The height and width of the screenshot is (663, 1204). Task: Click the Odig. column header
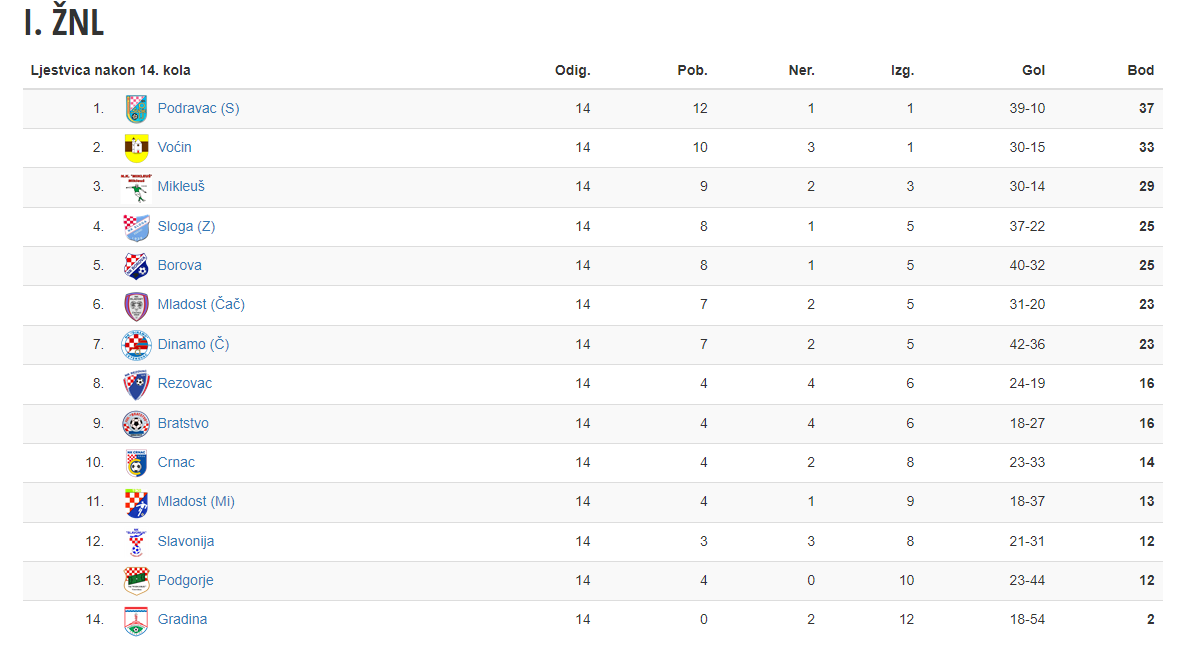(573, 70)
